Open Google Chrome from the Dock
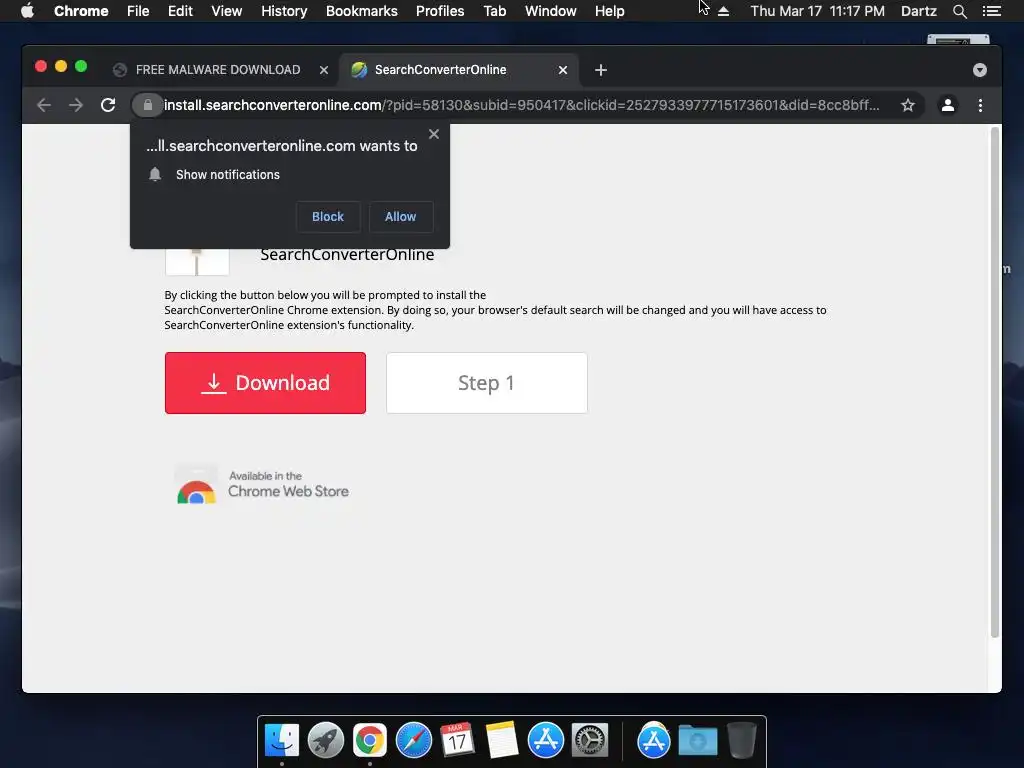1024x768 pixels. pyautogui.click(x=370, y=741)
